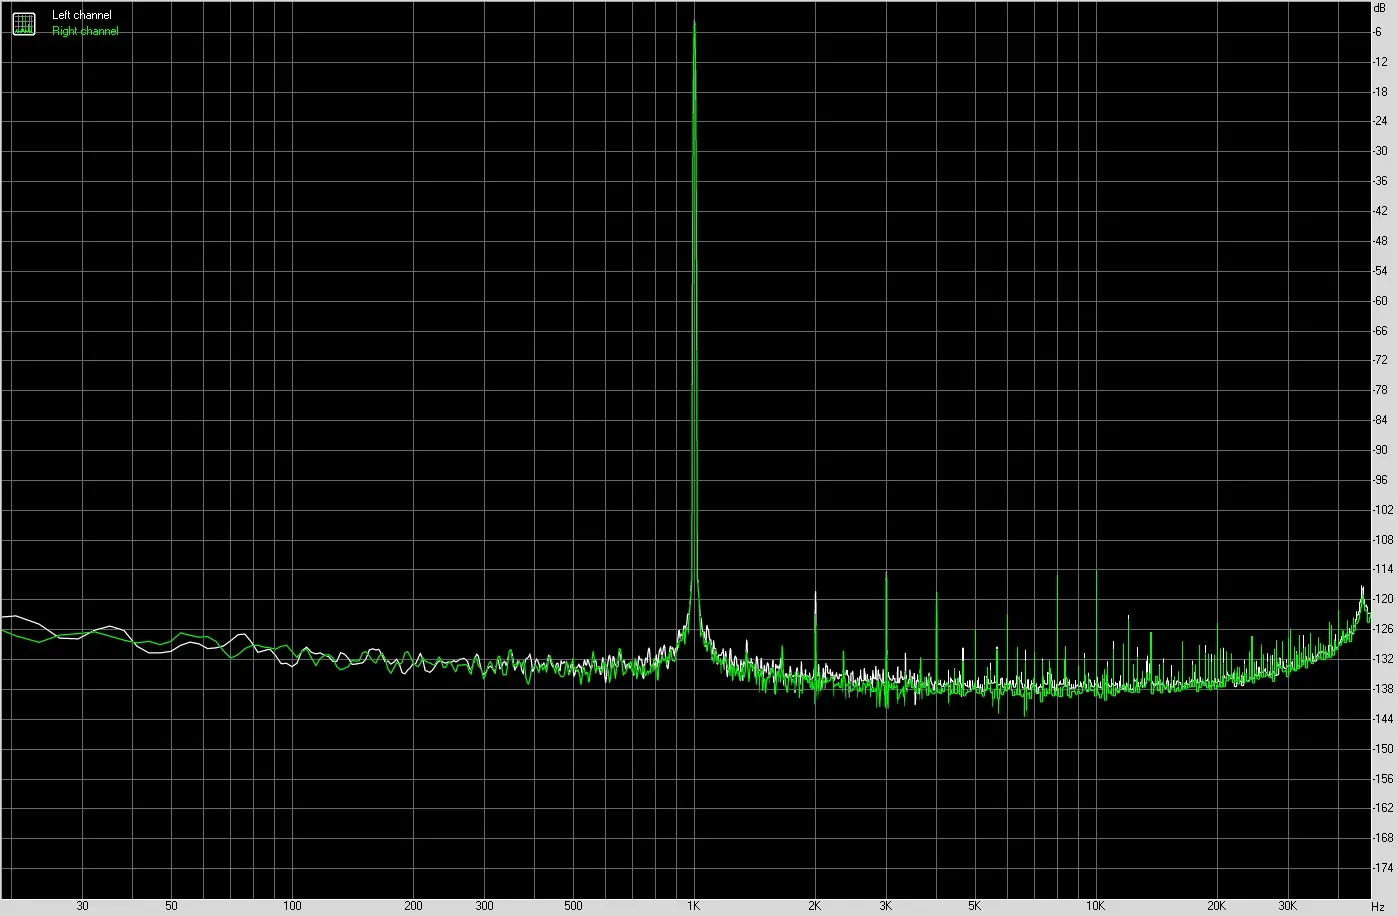
Task: Click the 3K frequency axis label
Action: click(x=886, y=906)
